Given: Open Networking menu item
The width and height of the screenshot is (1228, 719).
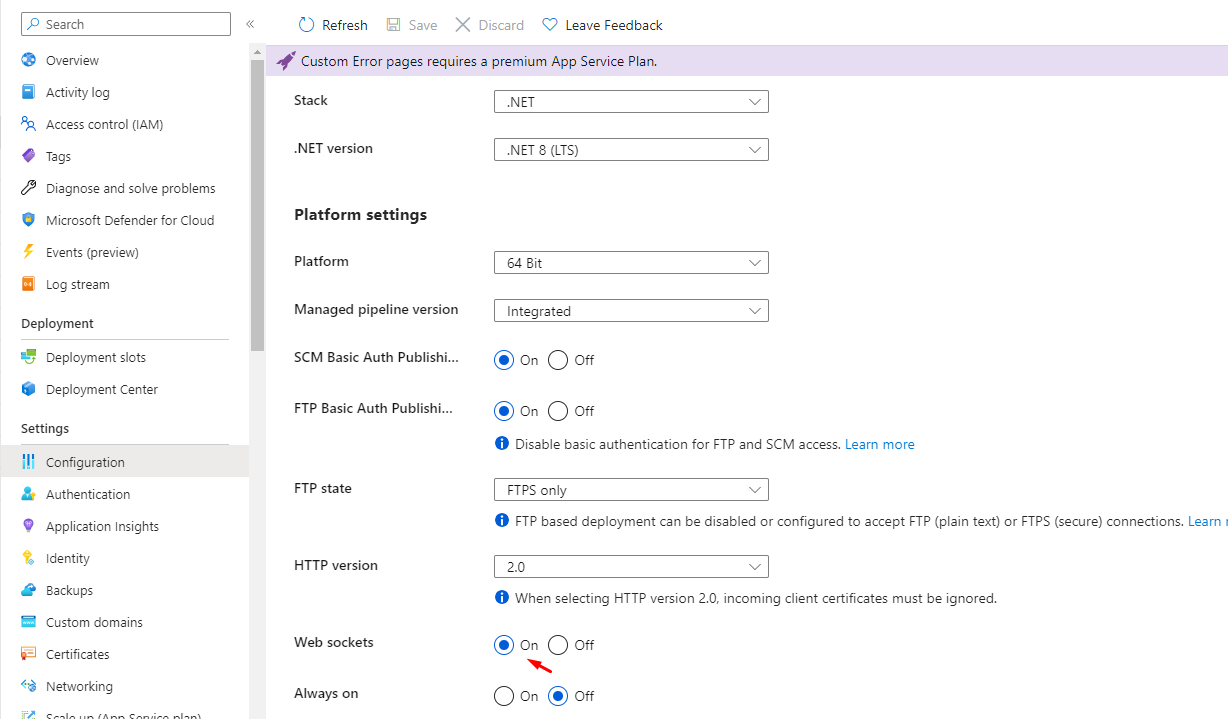Looking at the screenshot, I should pos(124,686).
